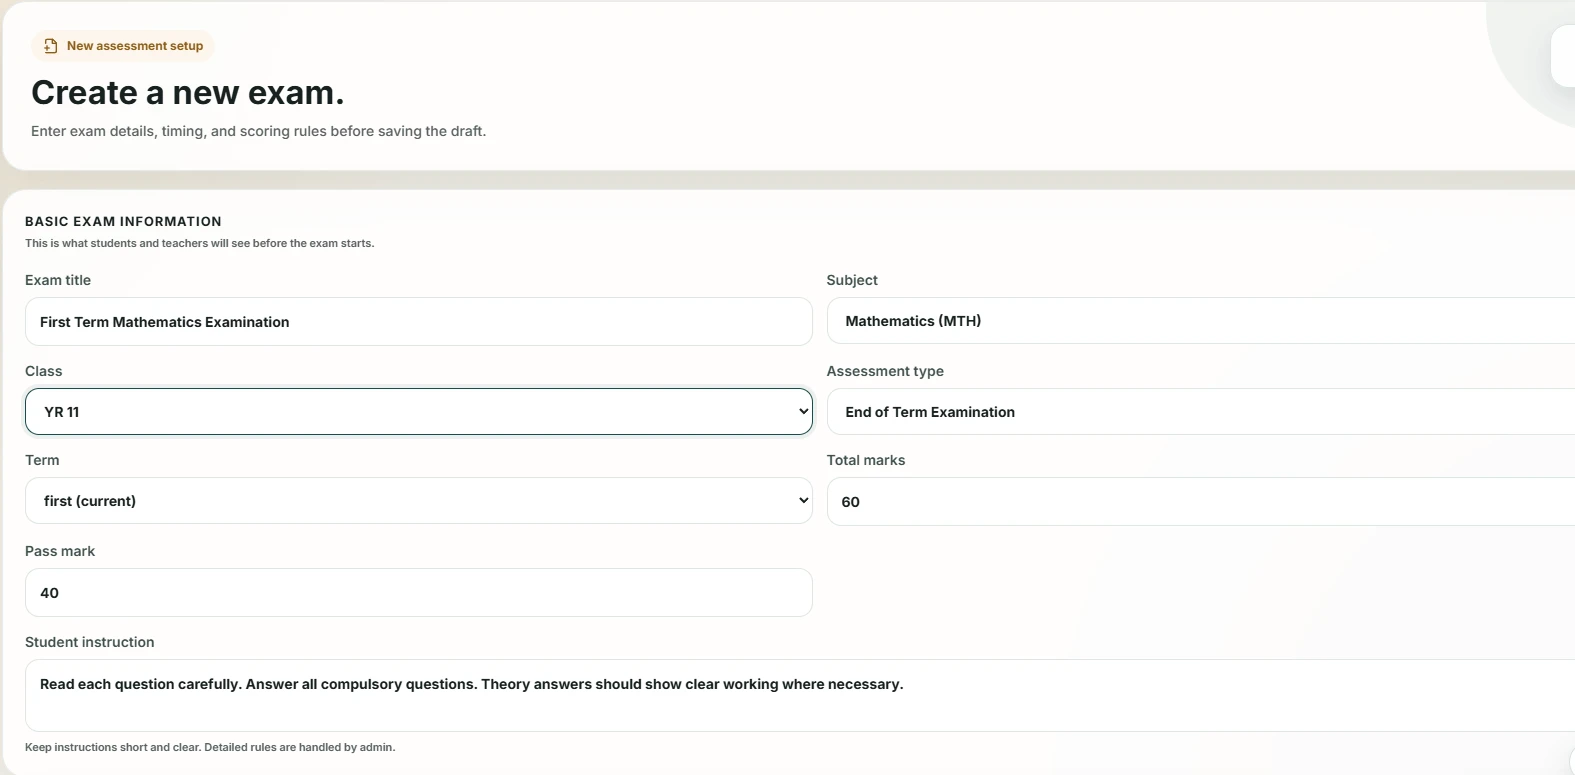1575x775 pixels.
Task: Click the Student instruction text area
Action: pyautogui.click(x=800, y=696)
